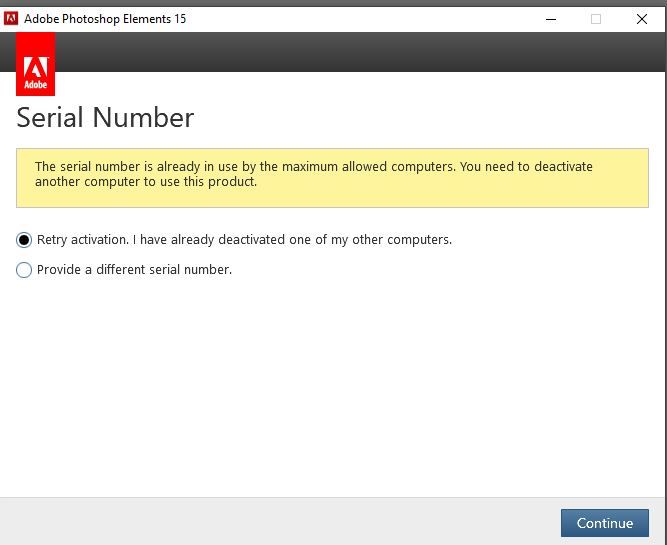Minimize the Photoshop Elements 15 window
667x545 pixels.
[551, 19]
